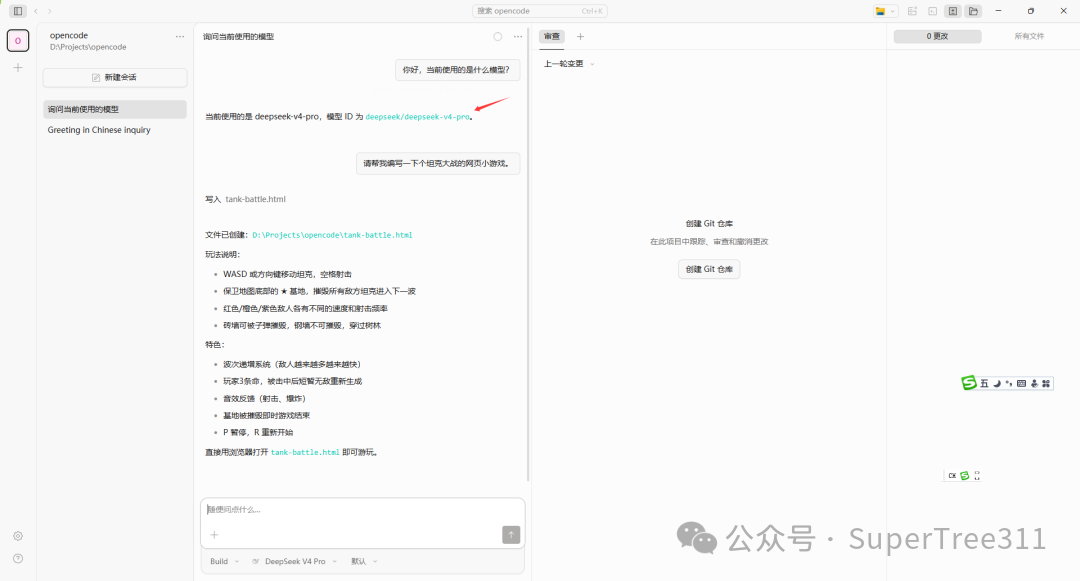Go forward with the right arrow
The width and height of the screenshot is (1080, 581).
tap(50, 11)
